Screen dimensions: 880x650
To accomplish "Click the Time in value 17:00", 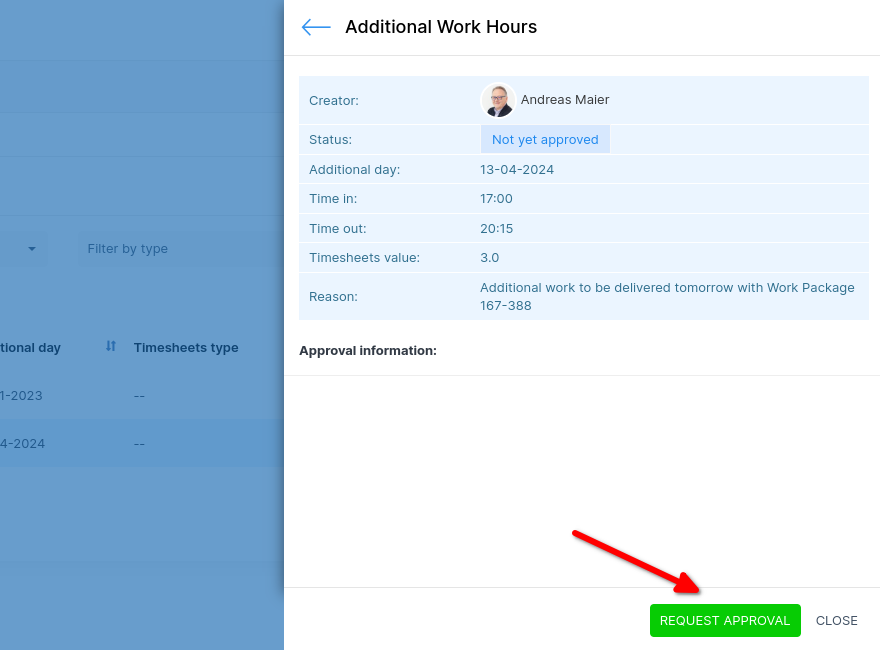I will [x=497, y=199].
